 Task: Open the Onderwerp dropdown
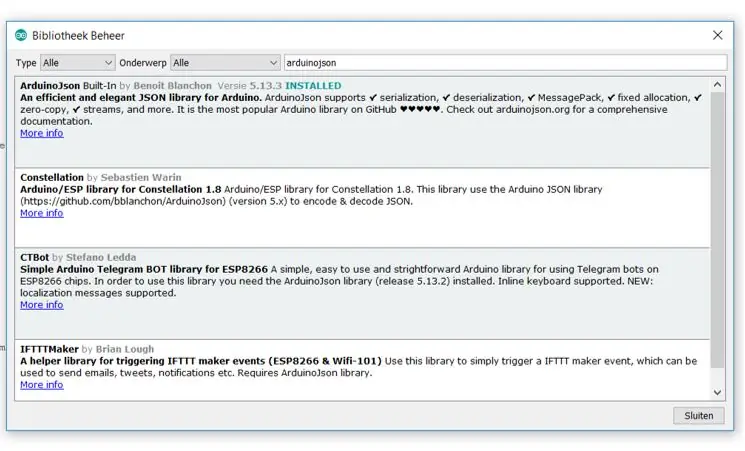tap(225, 63)
